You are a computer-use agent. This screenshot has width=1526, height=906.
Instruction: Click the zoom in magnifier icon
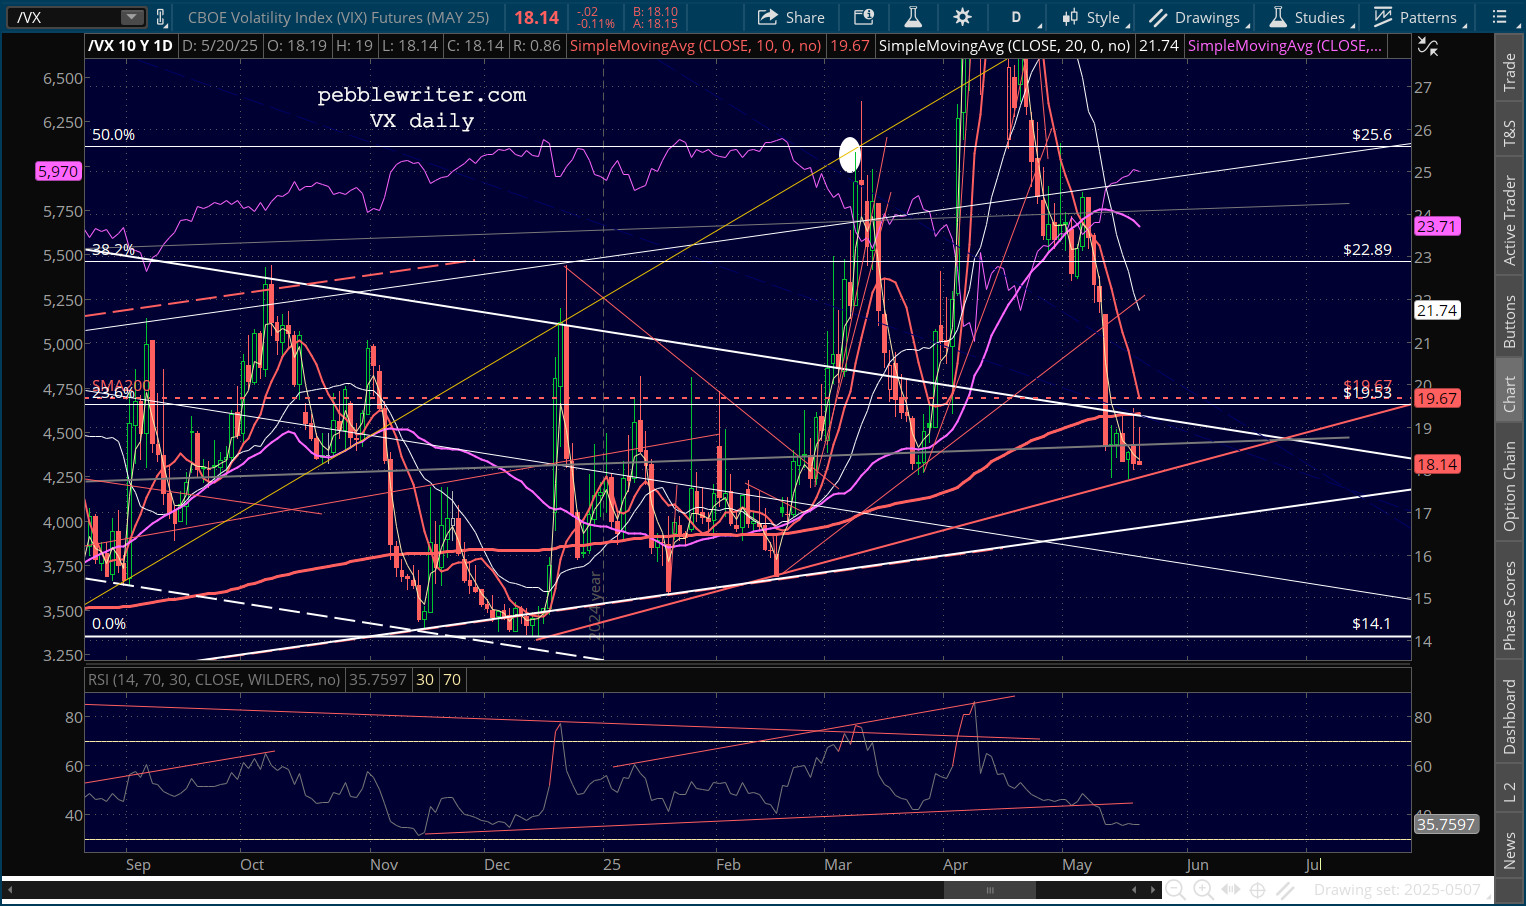(1203, 890)
